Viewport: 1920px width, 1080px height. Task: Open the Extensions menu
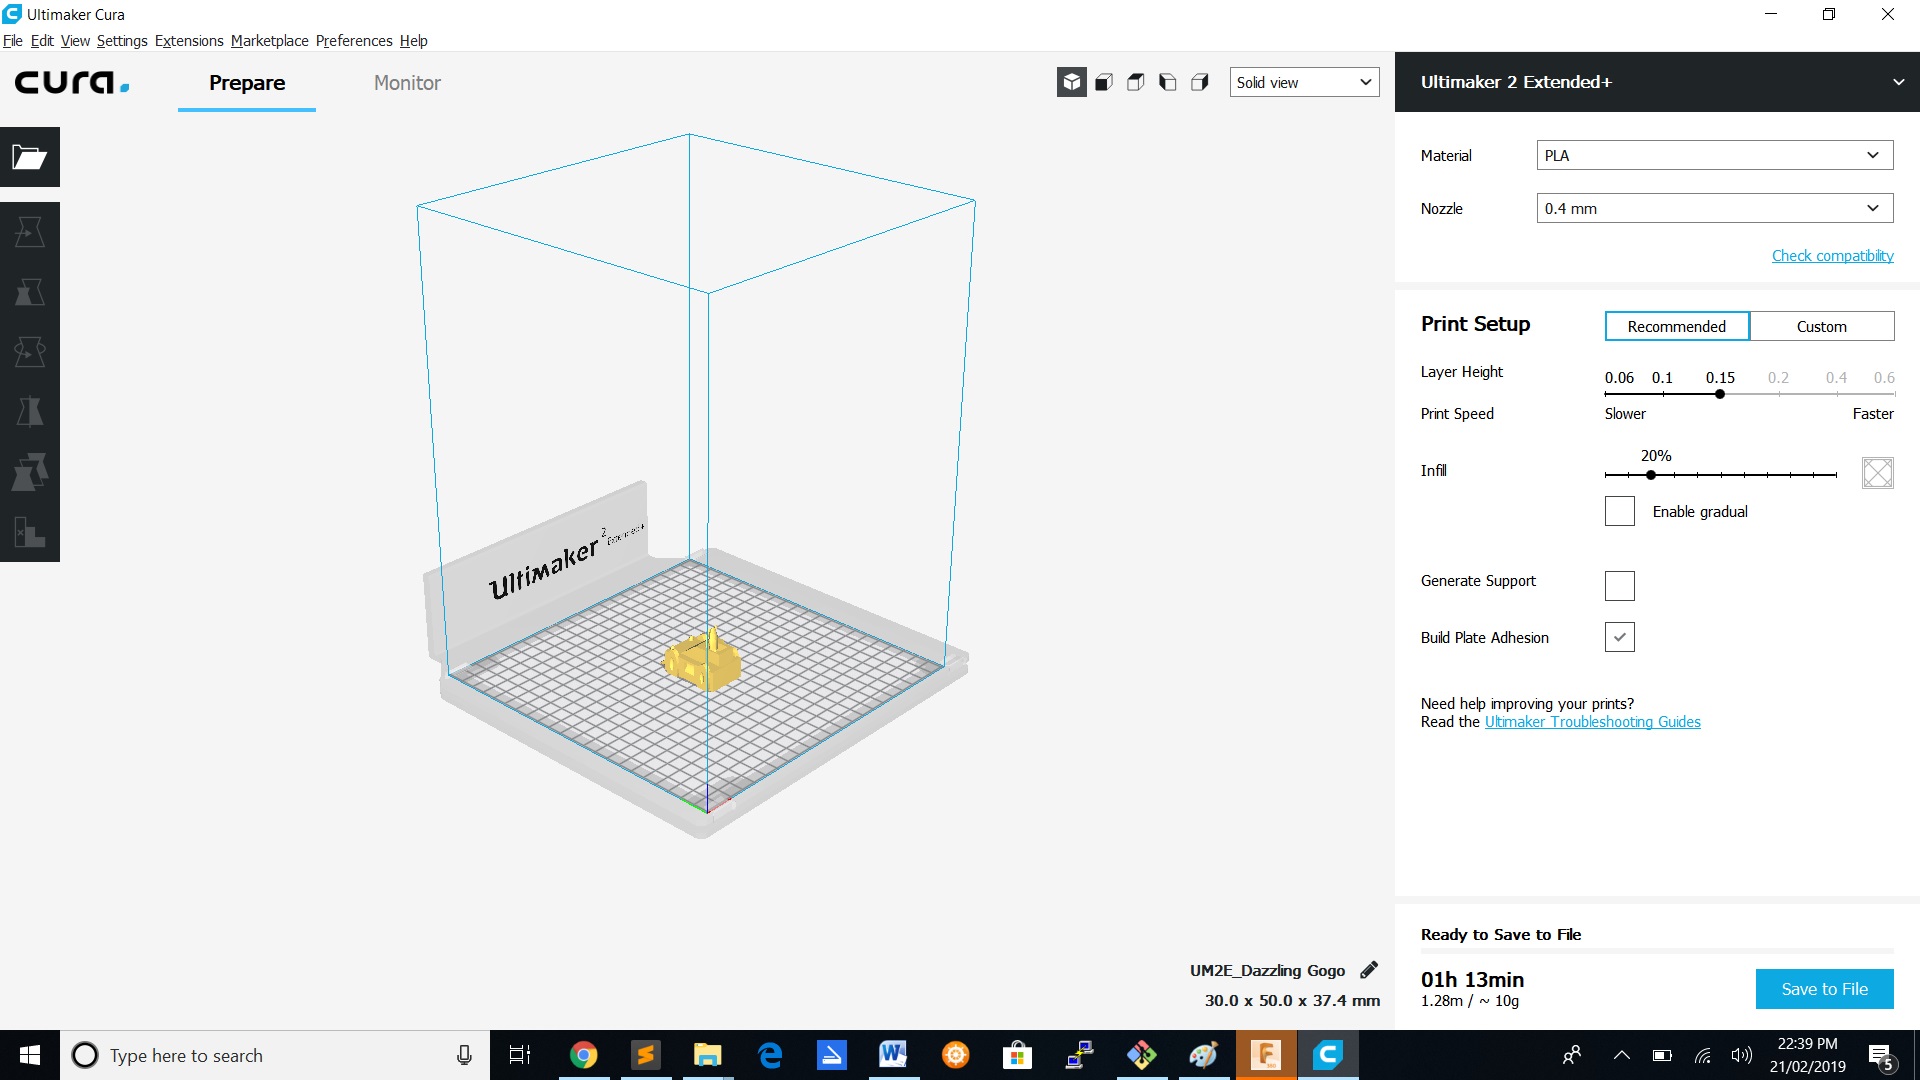[189, 41]
